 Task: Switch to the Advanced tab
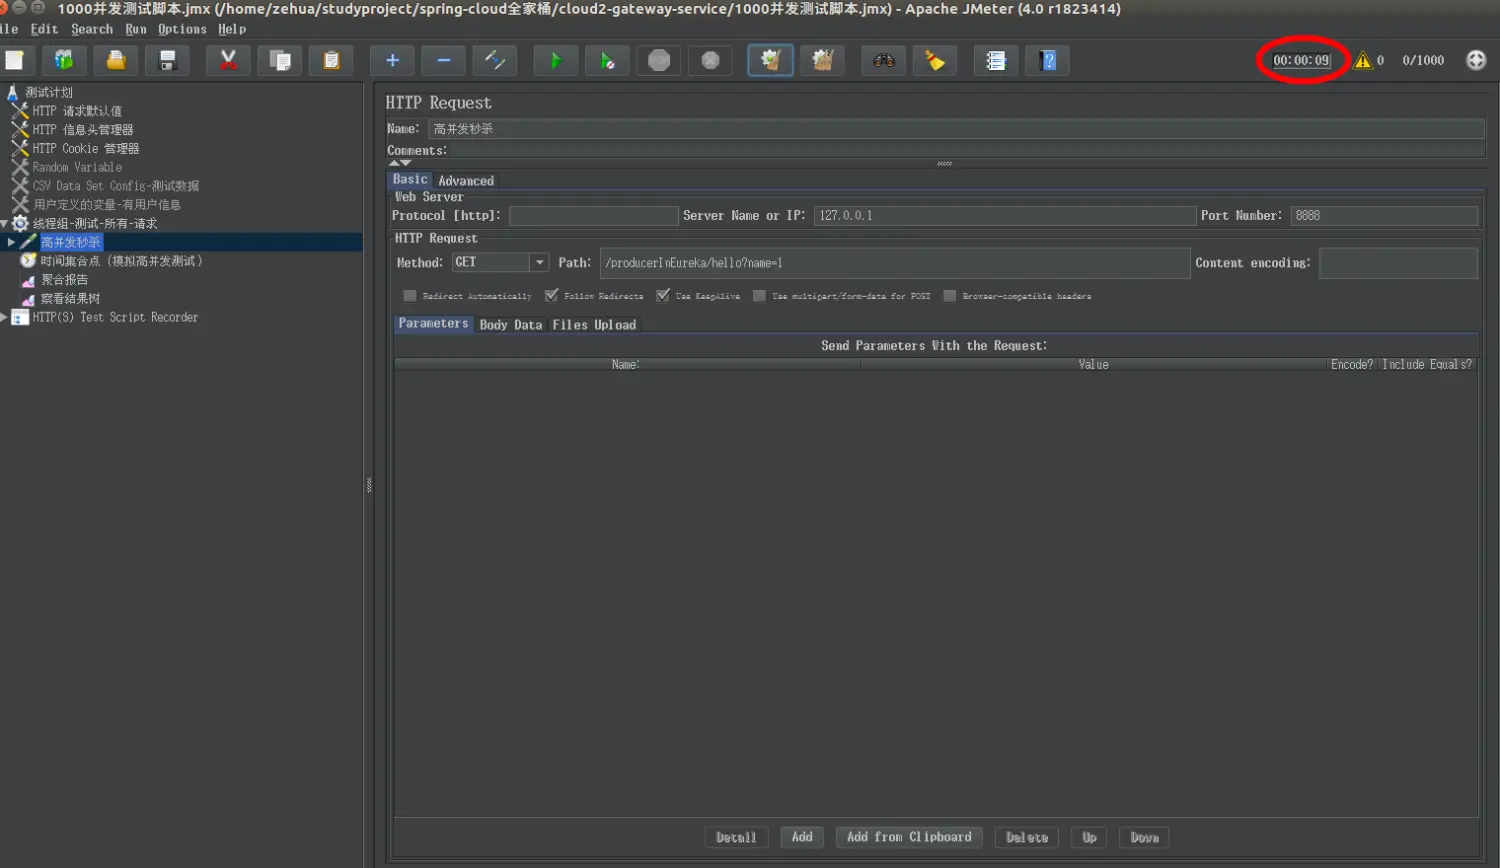(466, 181)
